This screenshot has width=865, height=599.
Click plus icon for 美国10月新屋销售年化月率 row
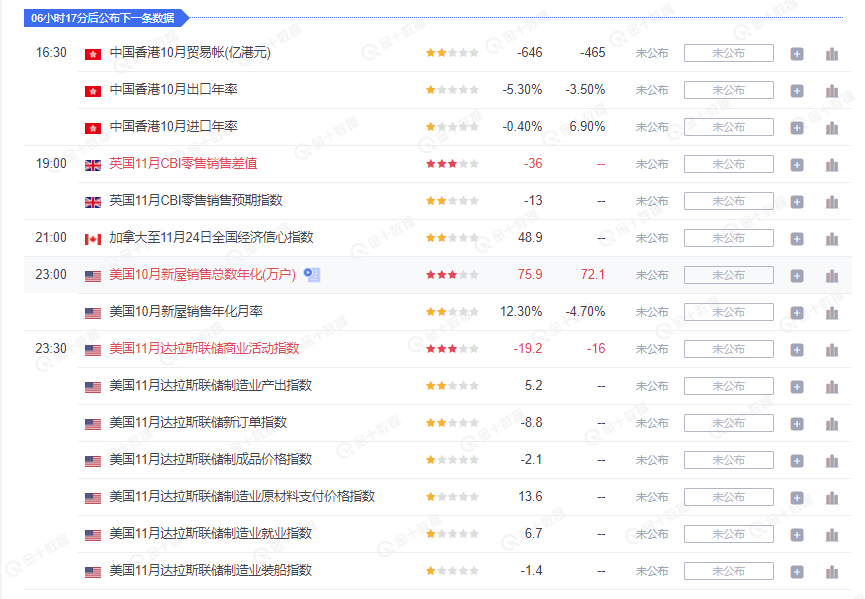coord(797,313)
